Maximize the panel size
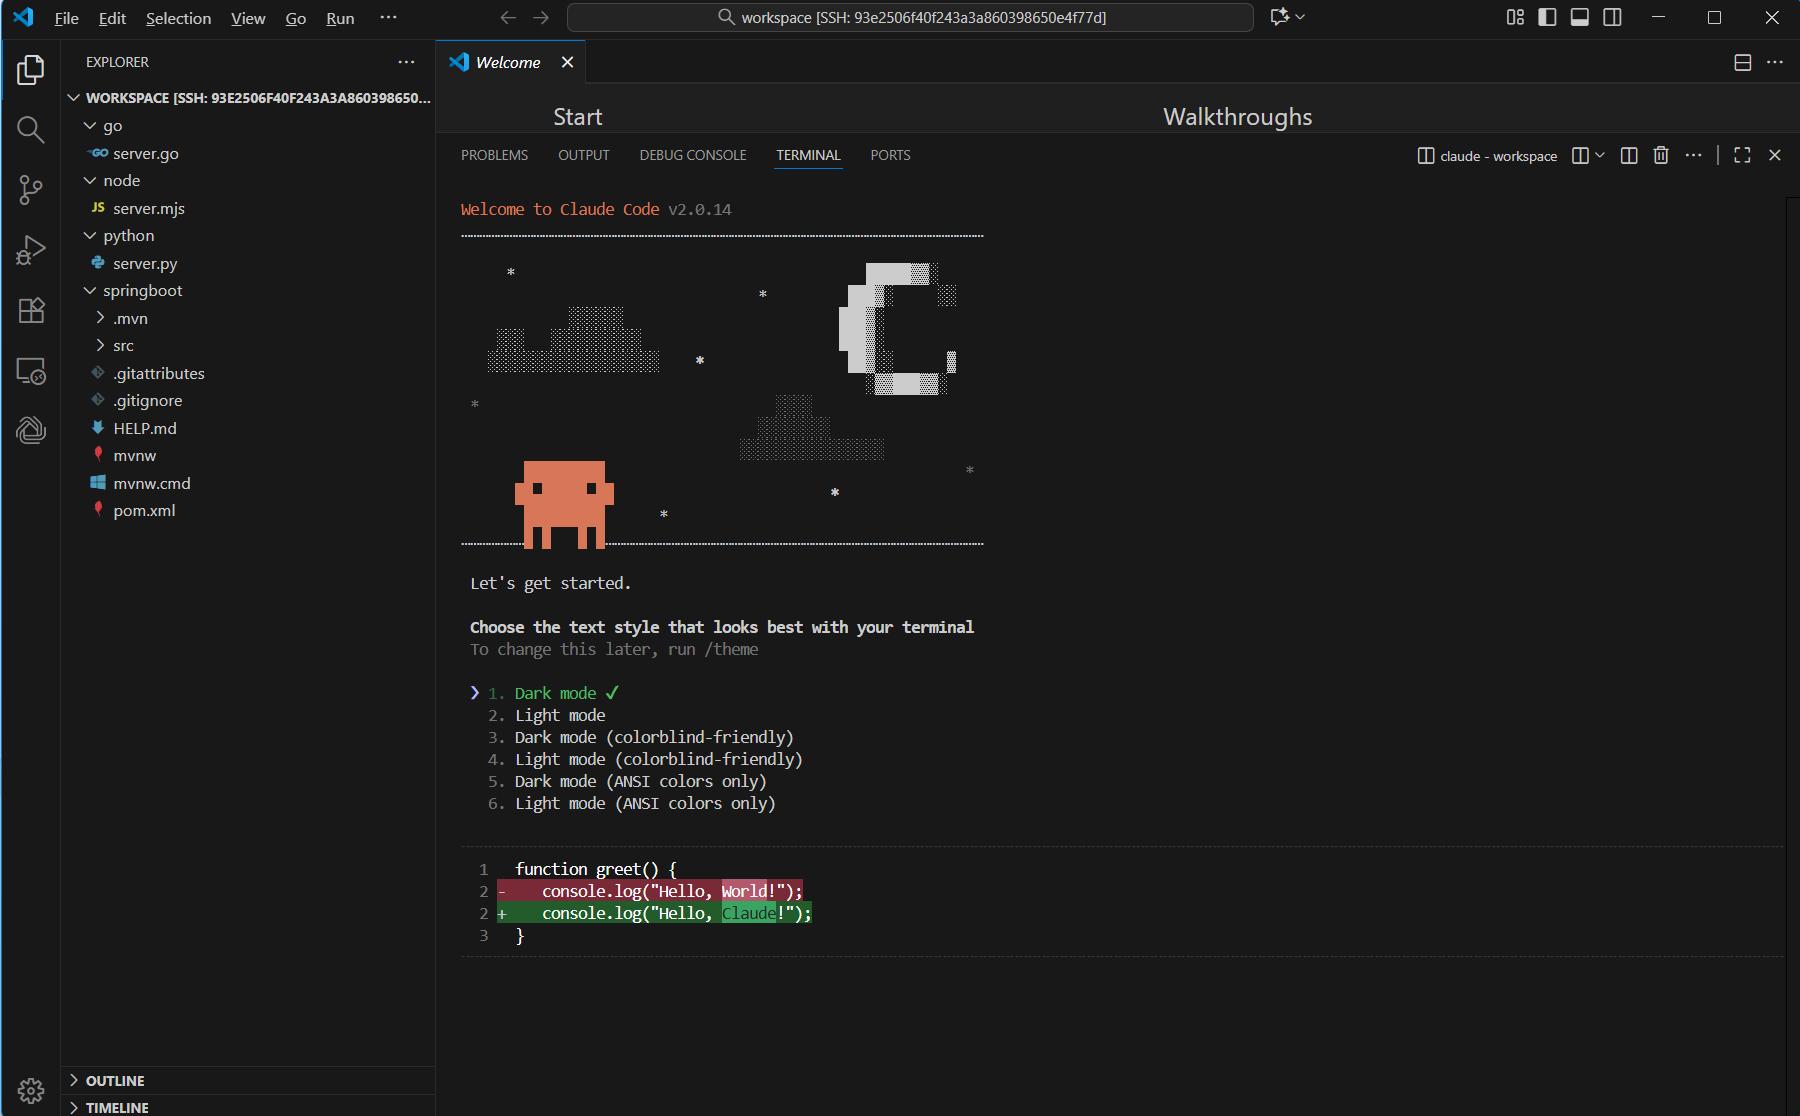1800x1116 pixels. click(1742, 155)
